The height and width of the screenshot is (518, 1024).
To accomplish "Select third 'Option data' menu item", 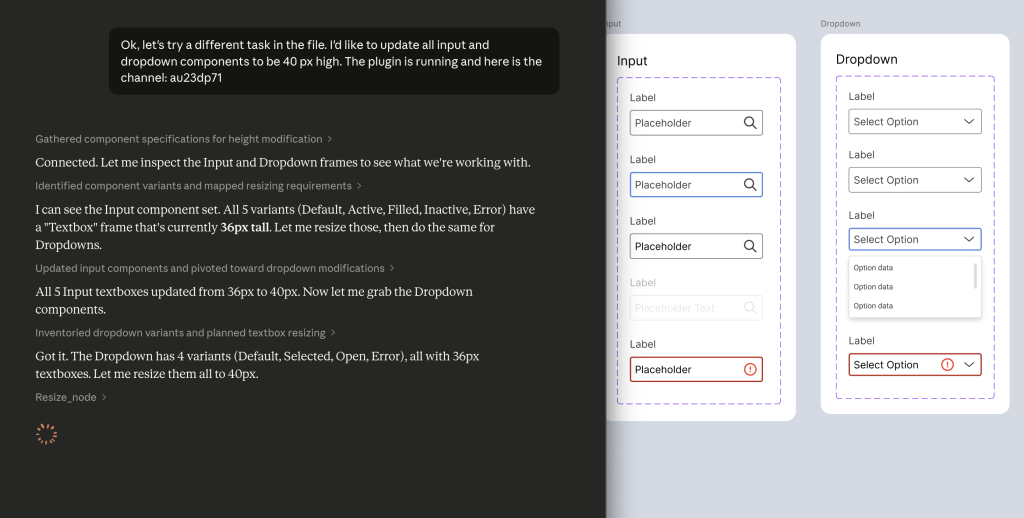I will point(873,306).
